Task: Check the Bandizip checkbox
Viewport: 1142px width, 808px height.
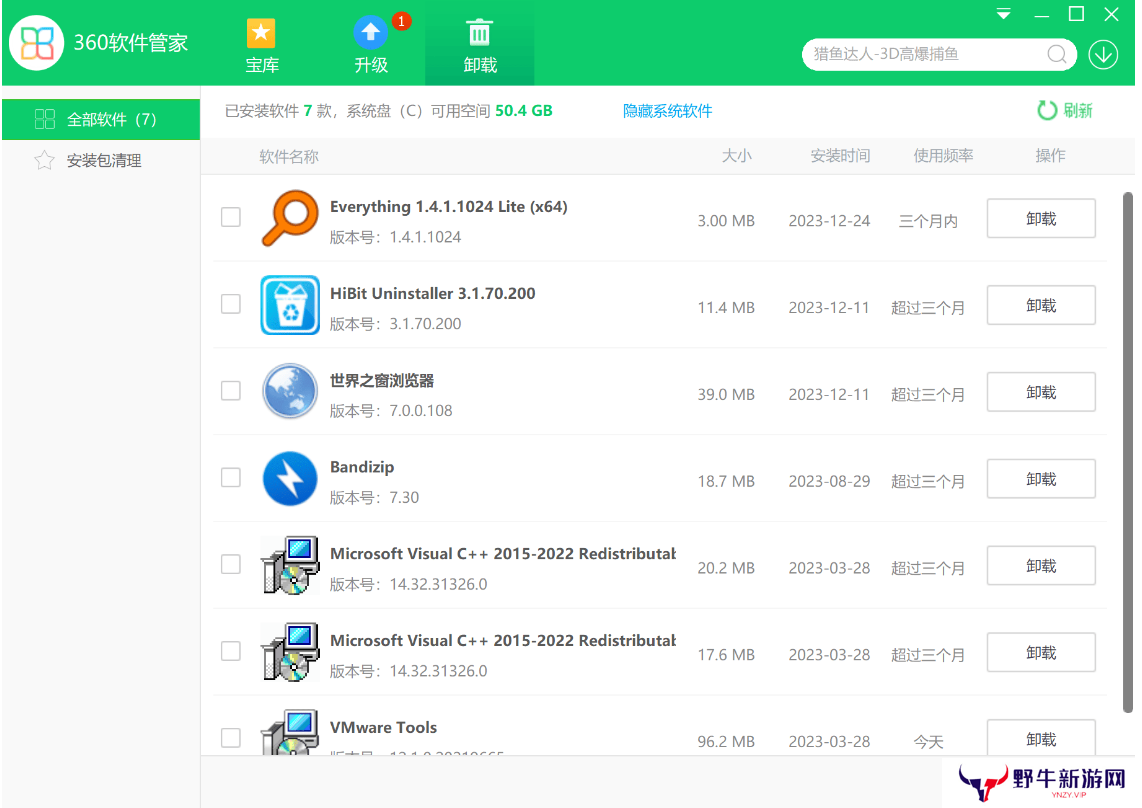Action: click(x=231, y=477)
